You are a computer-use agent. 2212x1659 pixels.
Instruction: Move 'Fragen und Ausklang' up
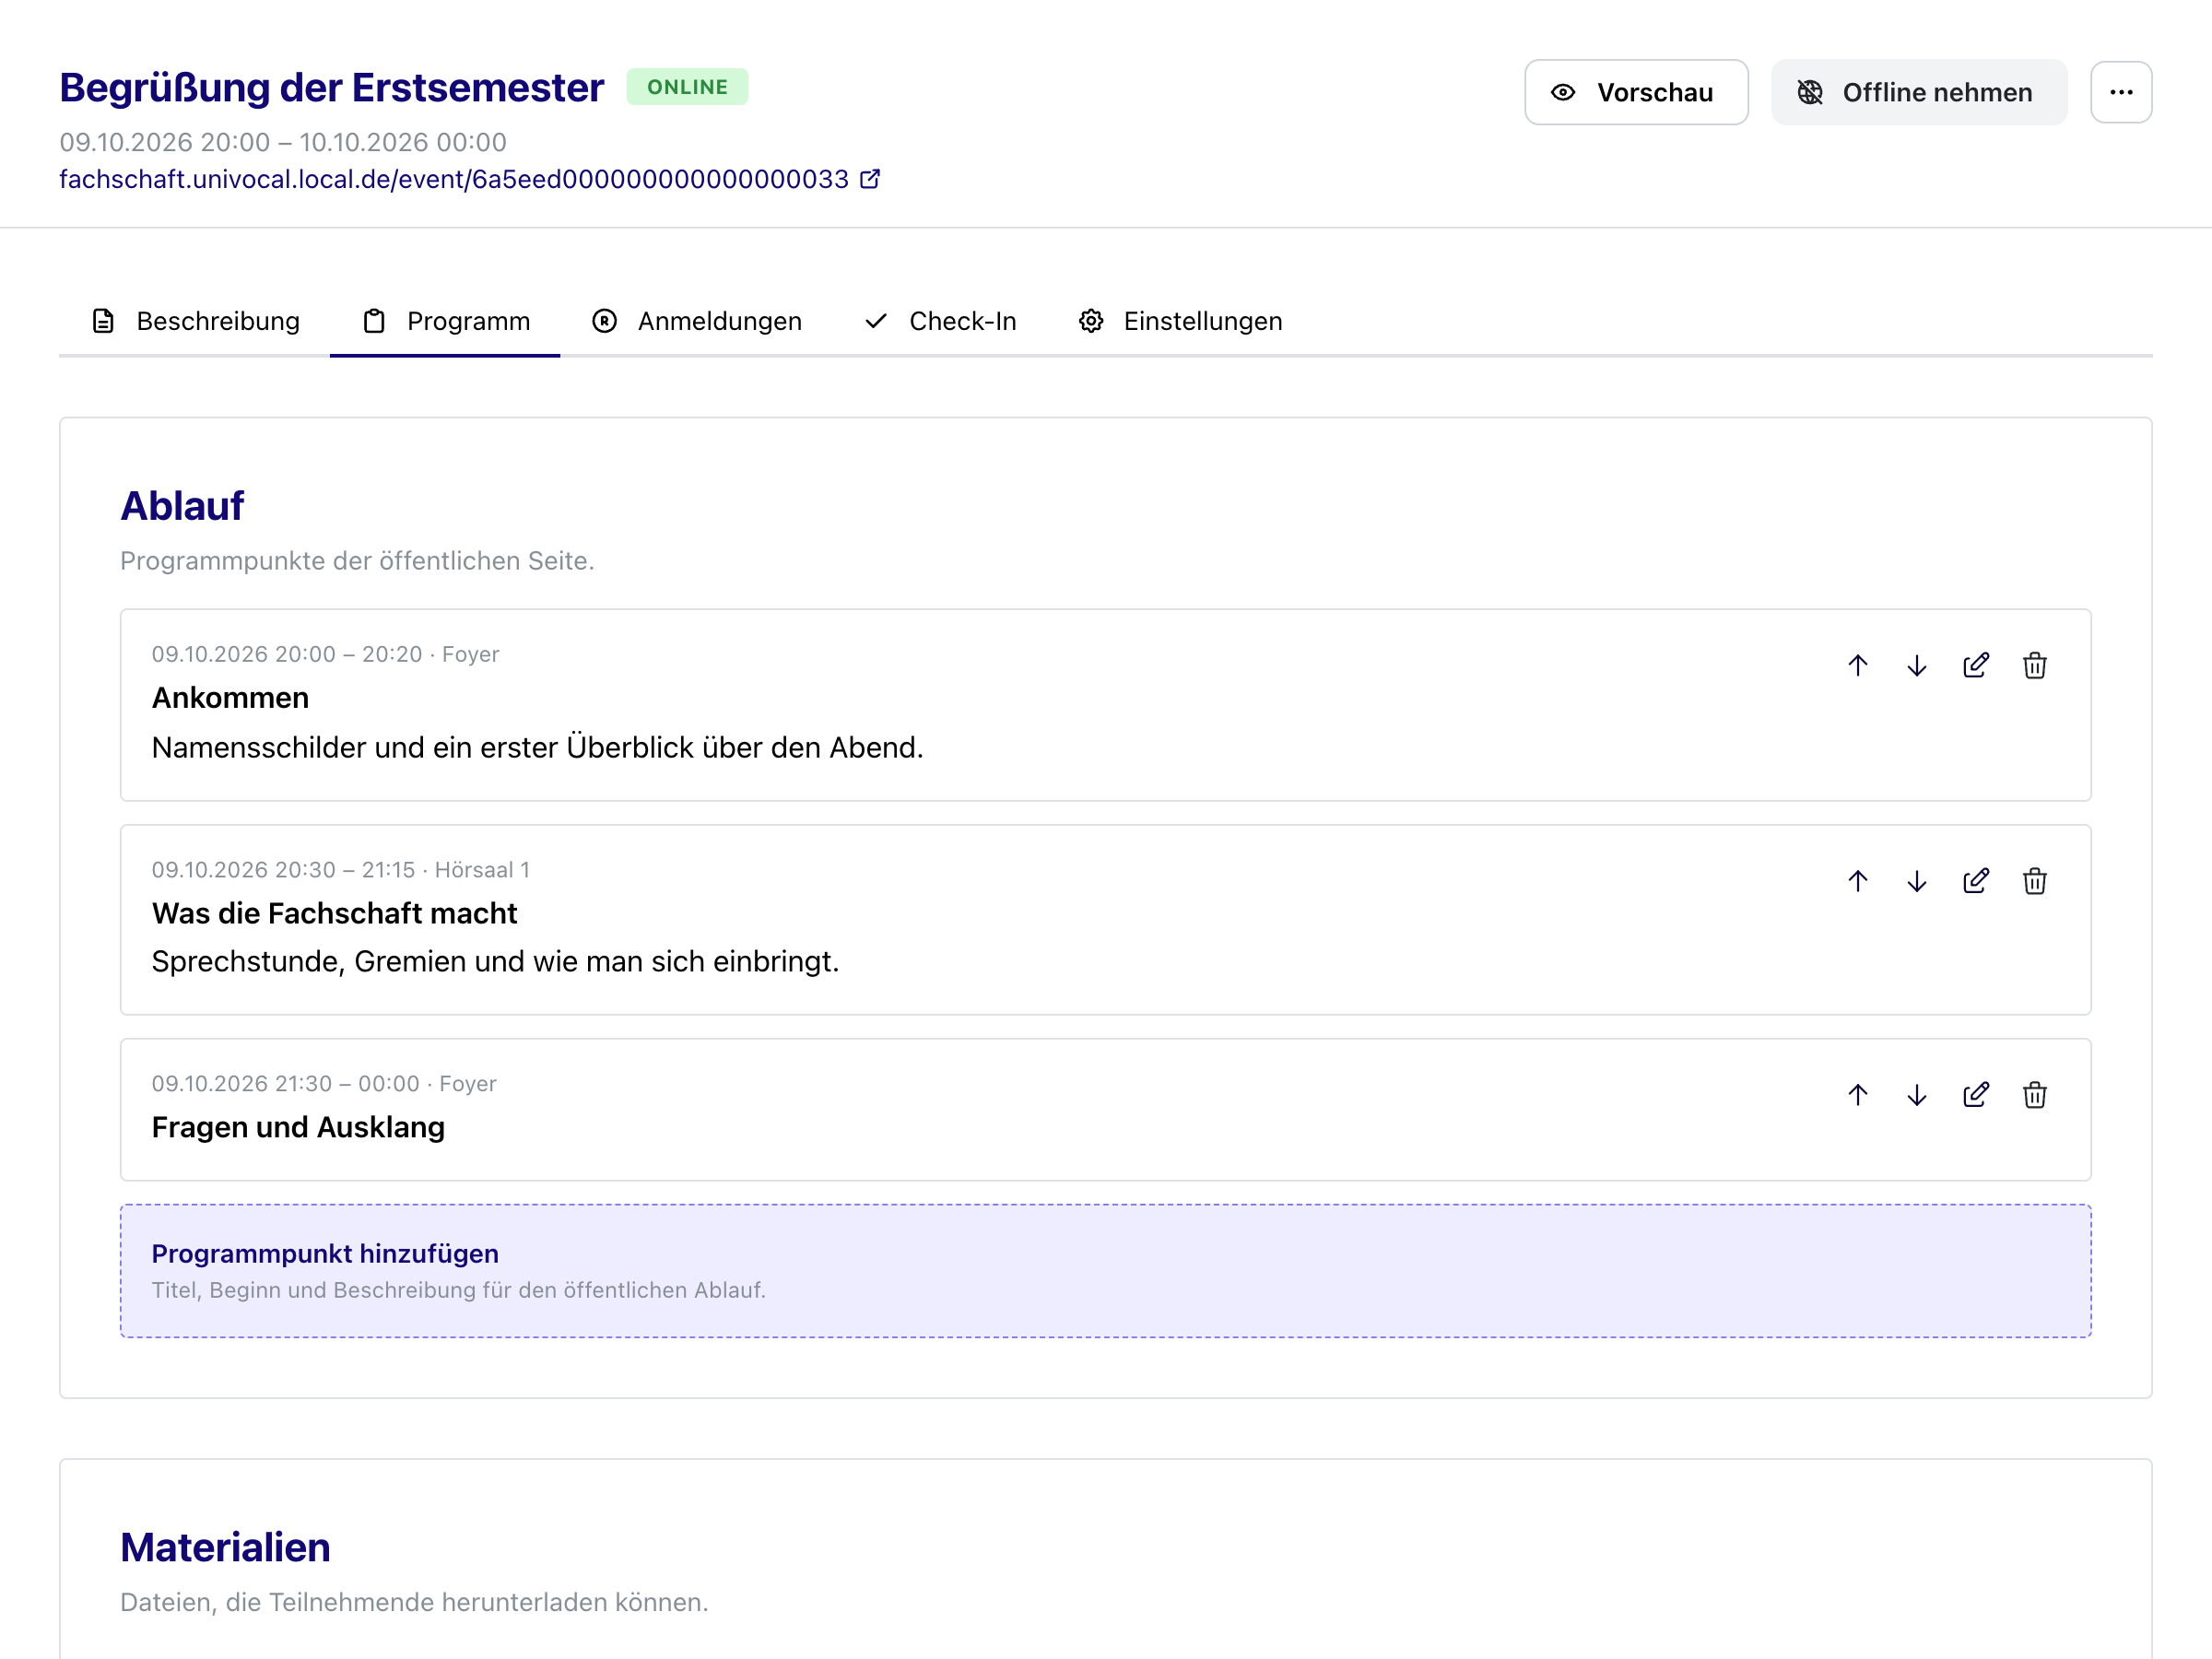(1857, 1095)
